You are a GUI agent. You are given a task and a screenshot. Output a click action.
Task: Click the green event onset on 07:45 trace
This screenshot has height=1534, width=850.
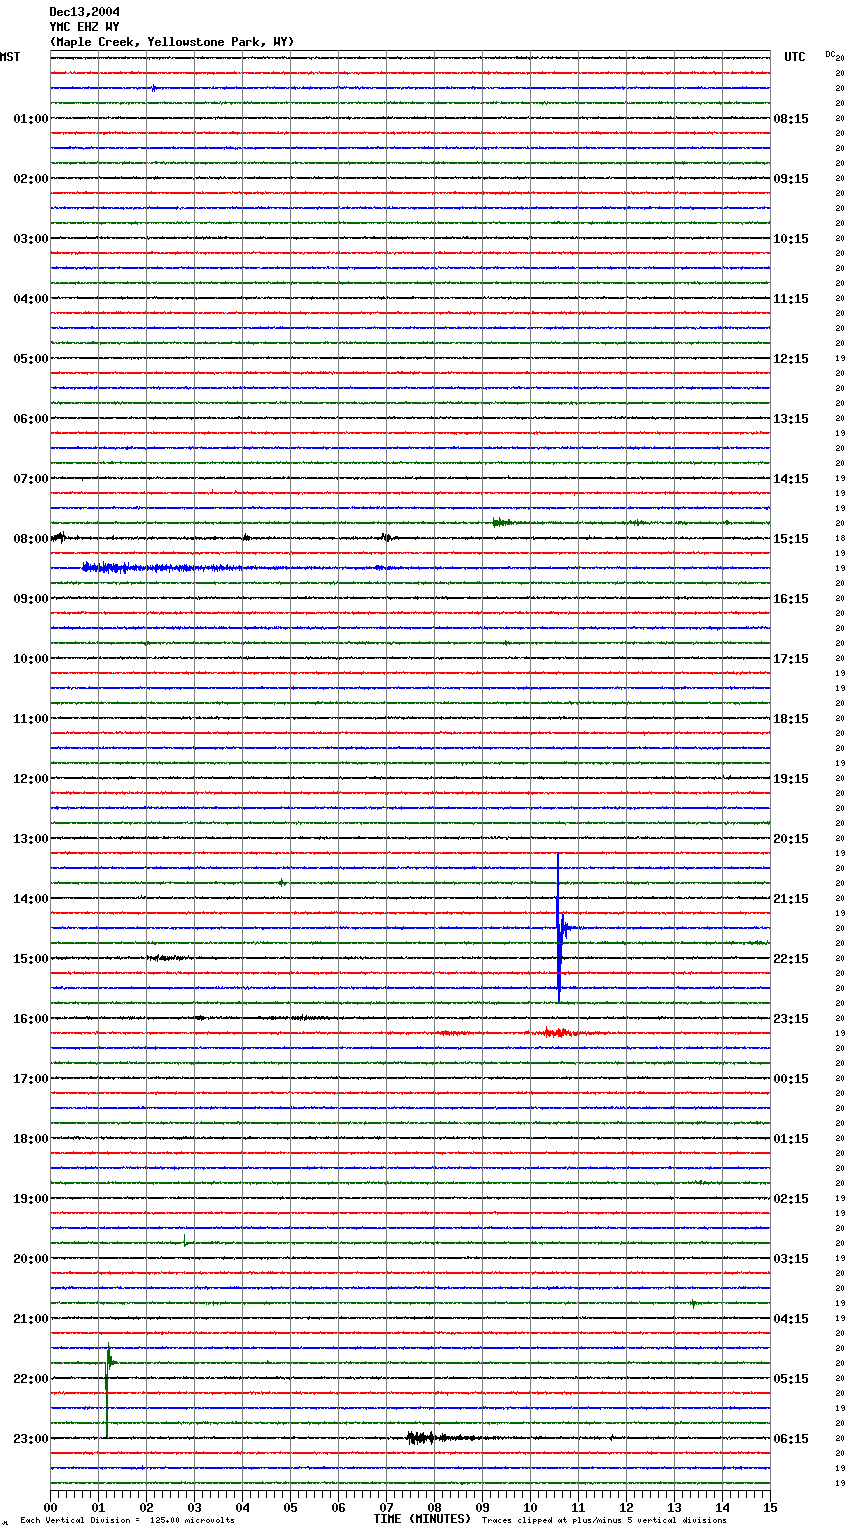(500, 522)
